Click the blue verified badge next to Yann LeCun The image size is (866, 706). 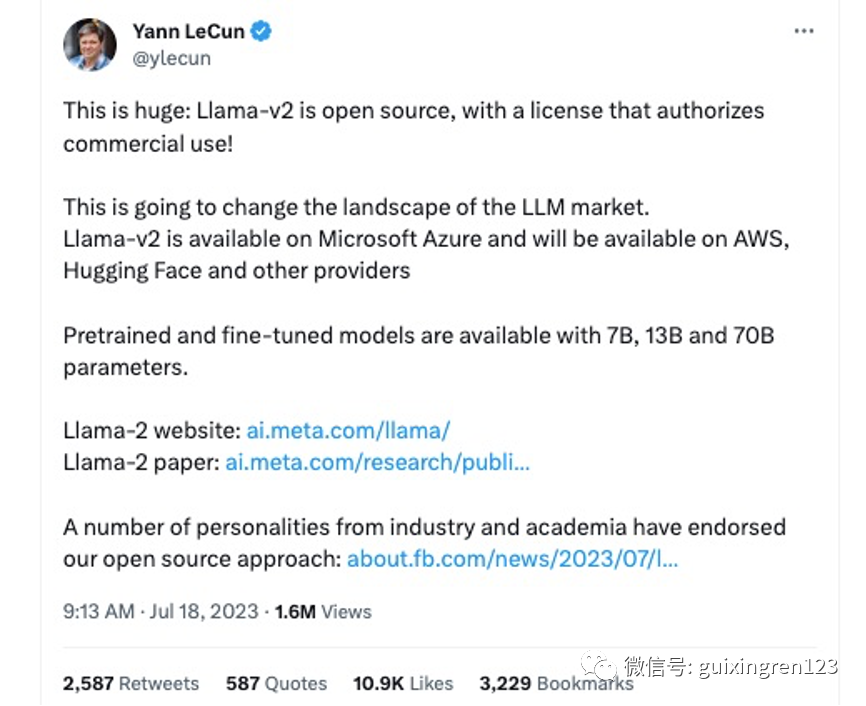click(259, 31)
